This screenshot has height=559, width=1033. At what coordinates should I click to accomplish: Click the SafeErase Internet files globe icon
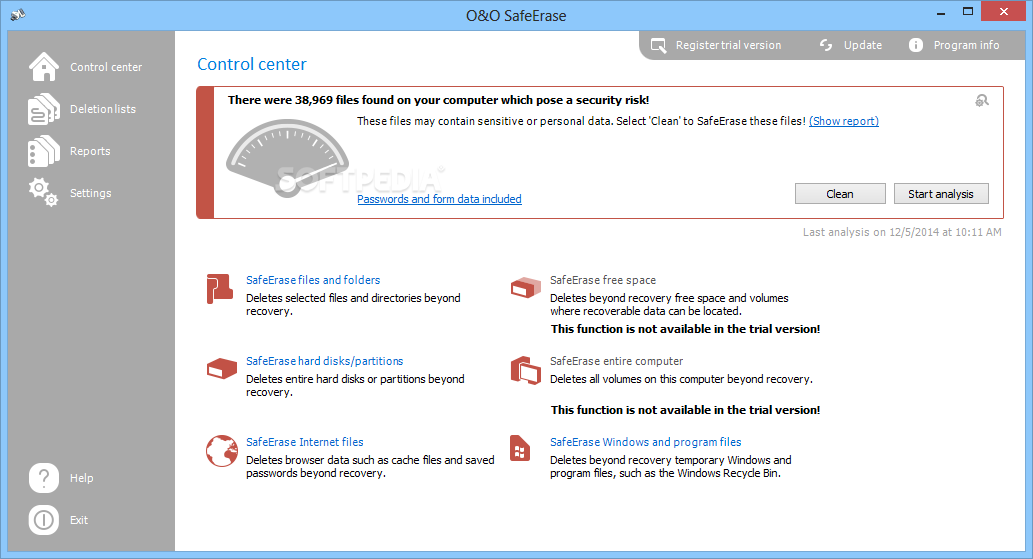point(221,451)
